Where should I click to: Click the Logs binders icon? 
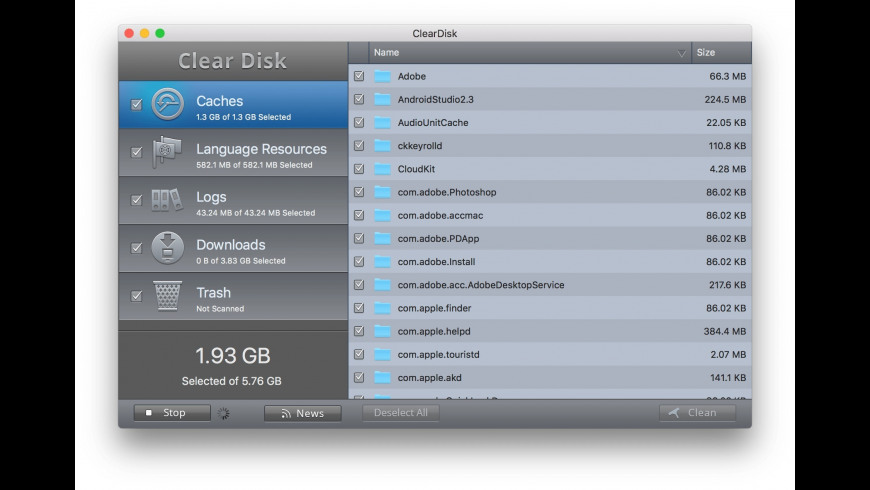(x=167, y=200)
